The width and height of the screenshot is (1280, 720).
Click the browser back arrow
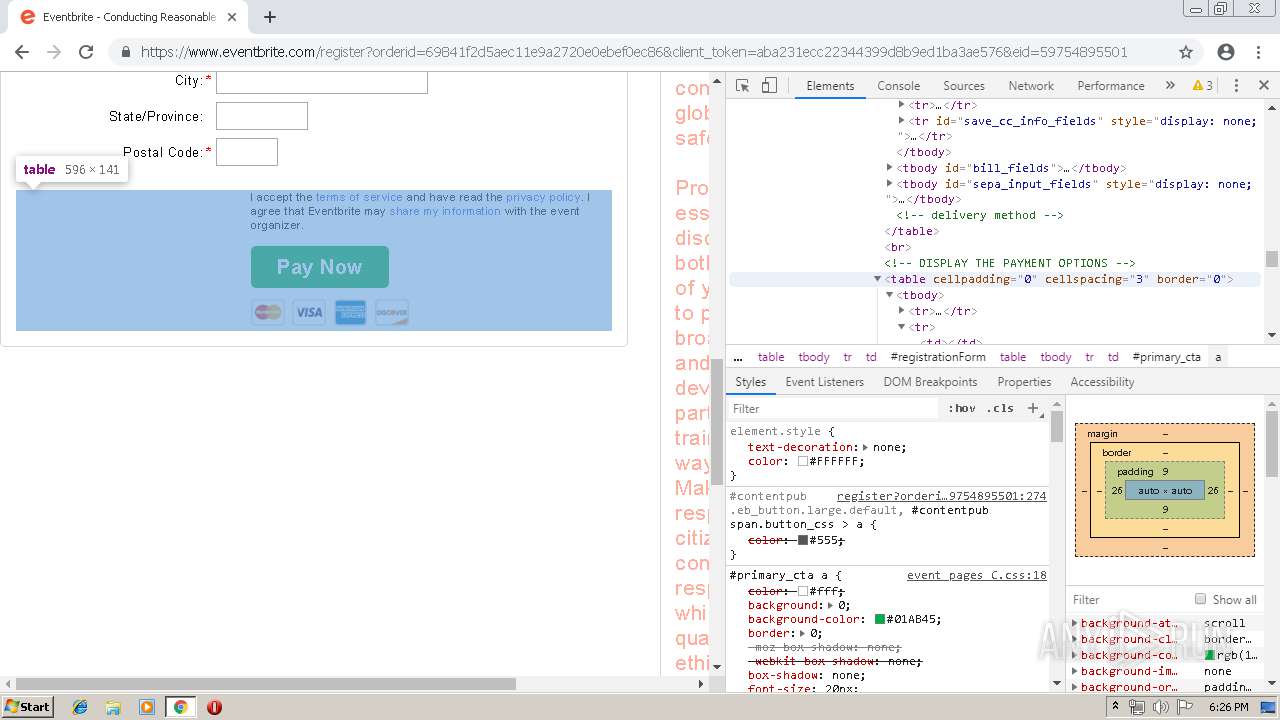pyautogui.click(x=22, y=52)
